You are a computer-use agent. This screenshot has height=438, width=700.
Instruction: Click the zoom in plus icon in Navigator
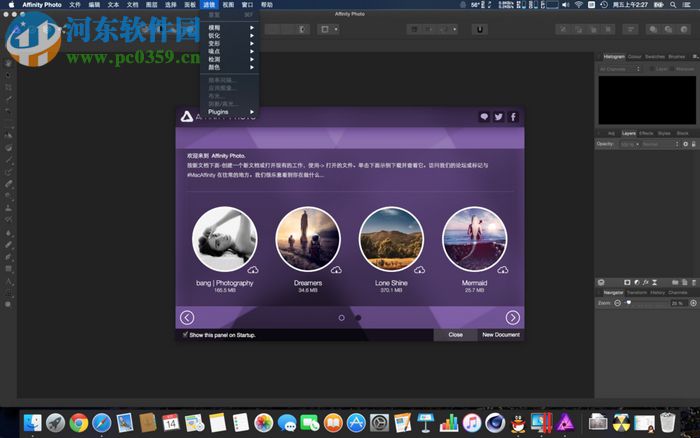[693, 303]
